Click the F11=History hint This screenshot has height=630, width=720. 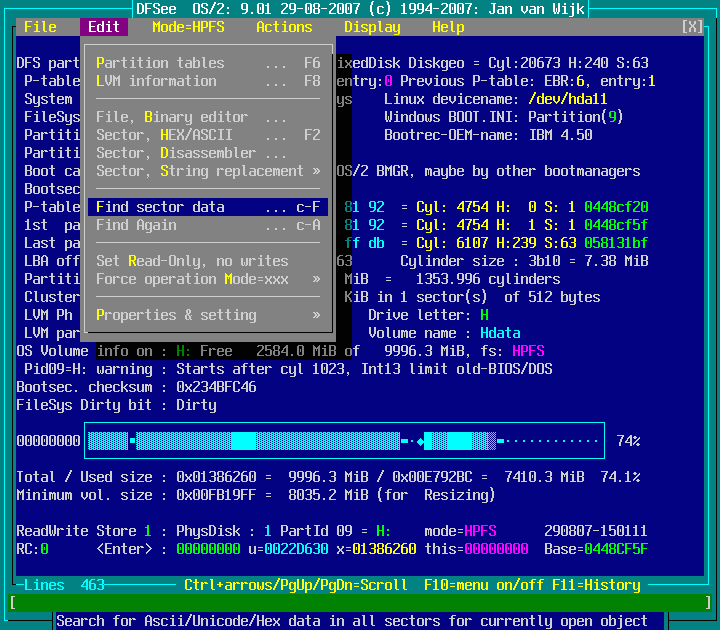point(596,585)
